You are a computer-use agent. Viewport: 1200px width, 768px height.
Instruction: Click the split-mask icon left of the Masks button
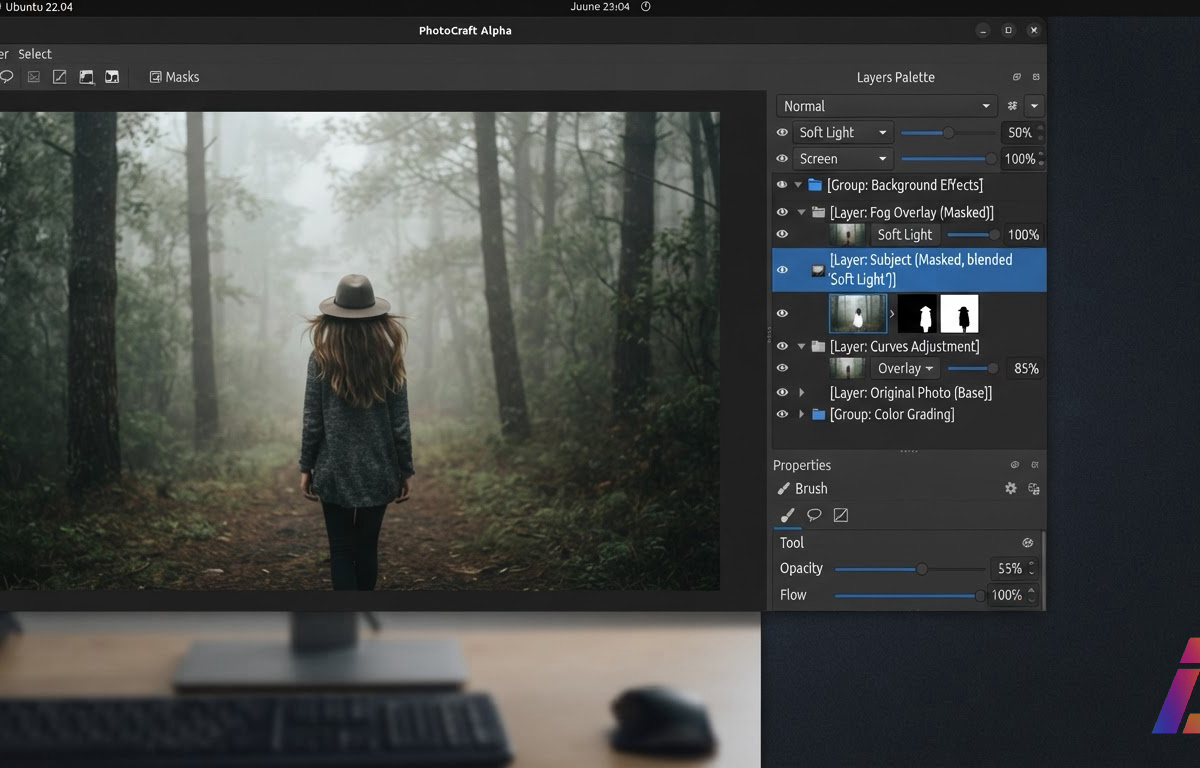[x=112, y=77]
